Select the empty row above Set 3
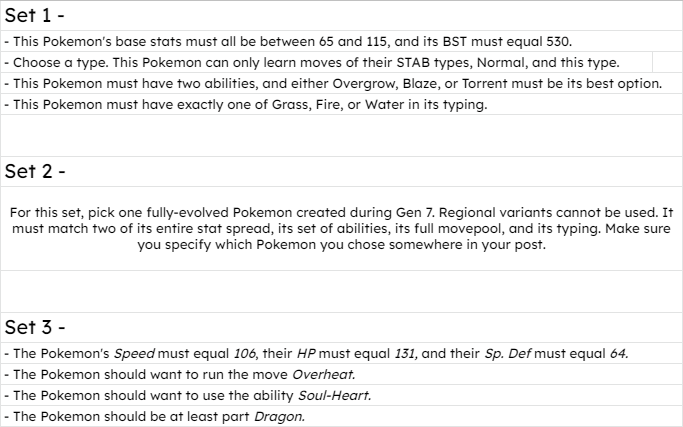Screen dimensions: 683x427 341,291
